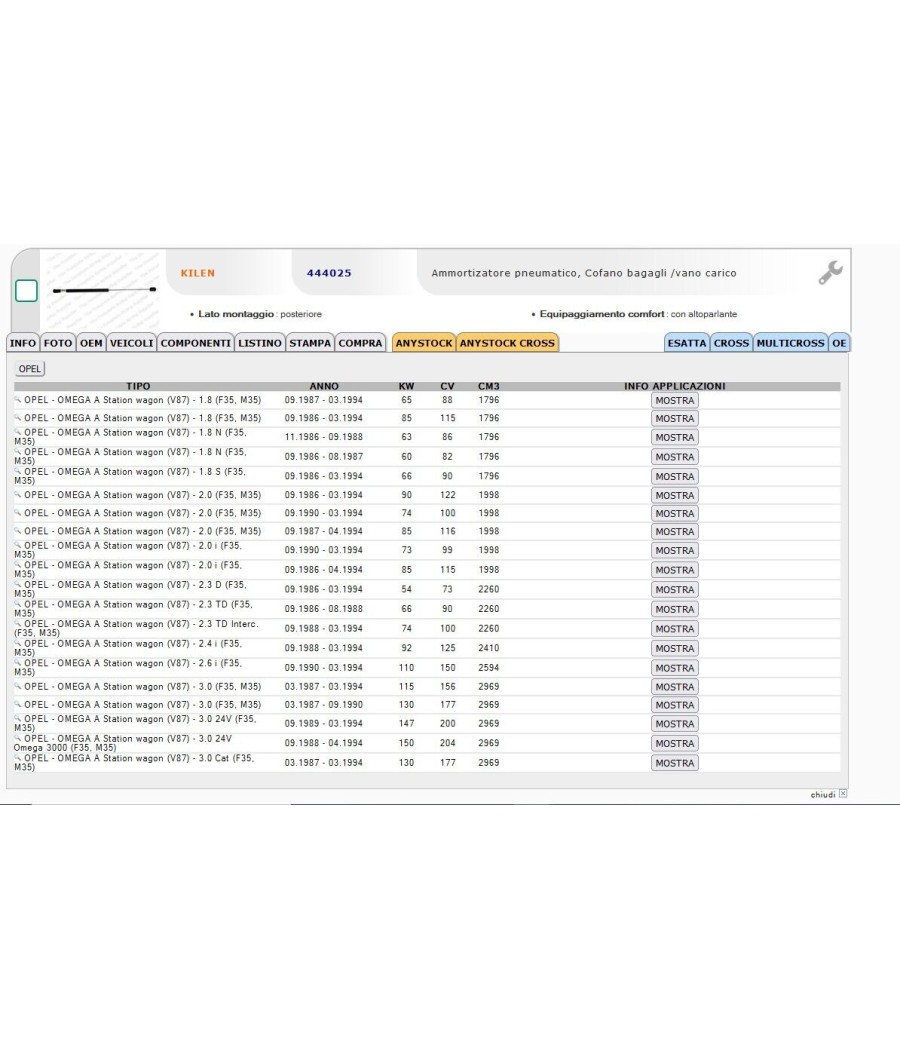The width and height of the screenshot is (900, 1050).
Task: Show applications for the 2.3 D row
Action: point(674,590)
